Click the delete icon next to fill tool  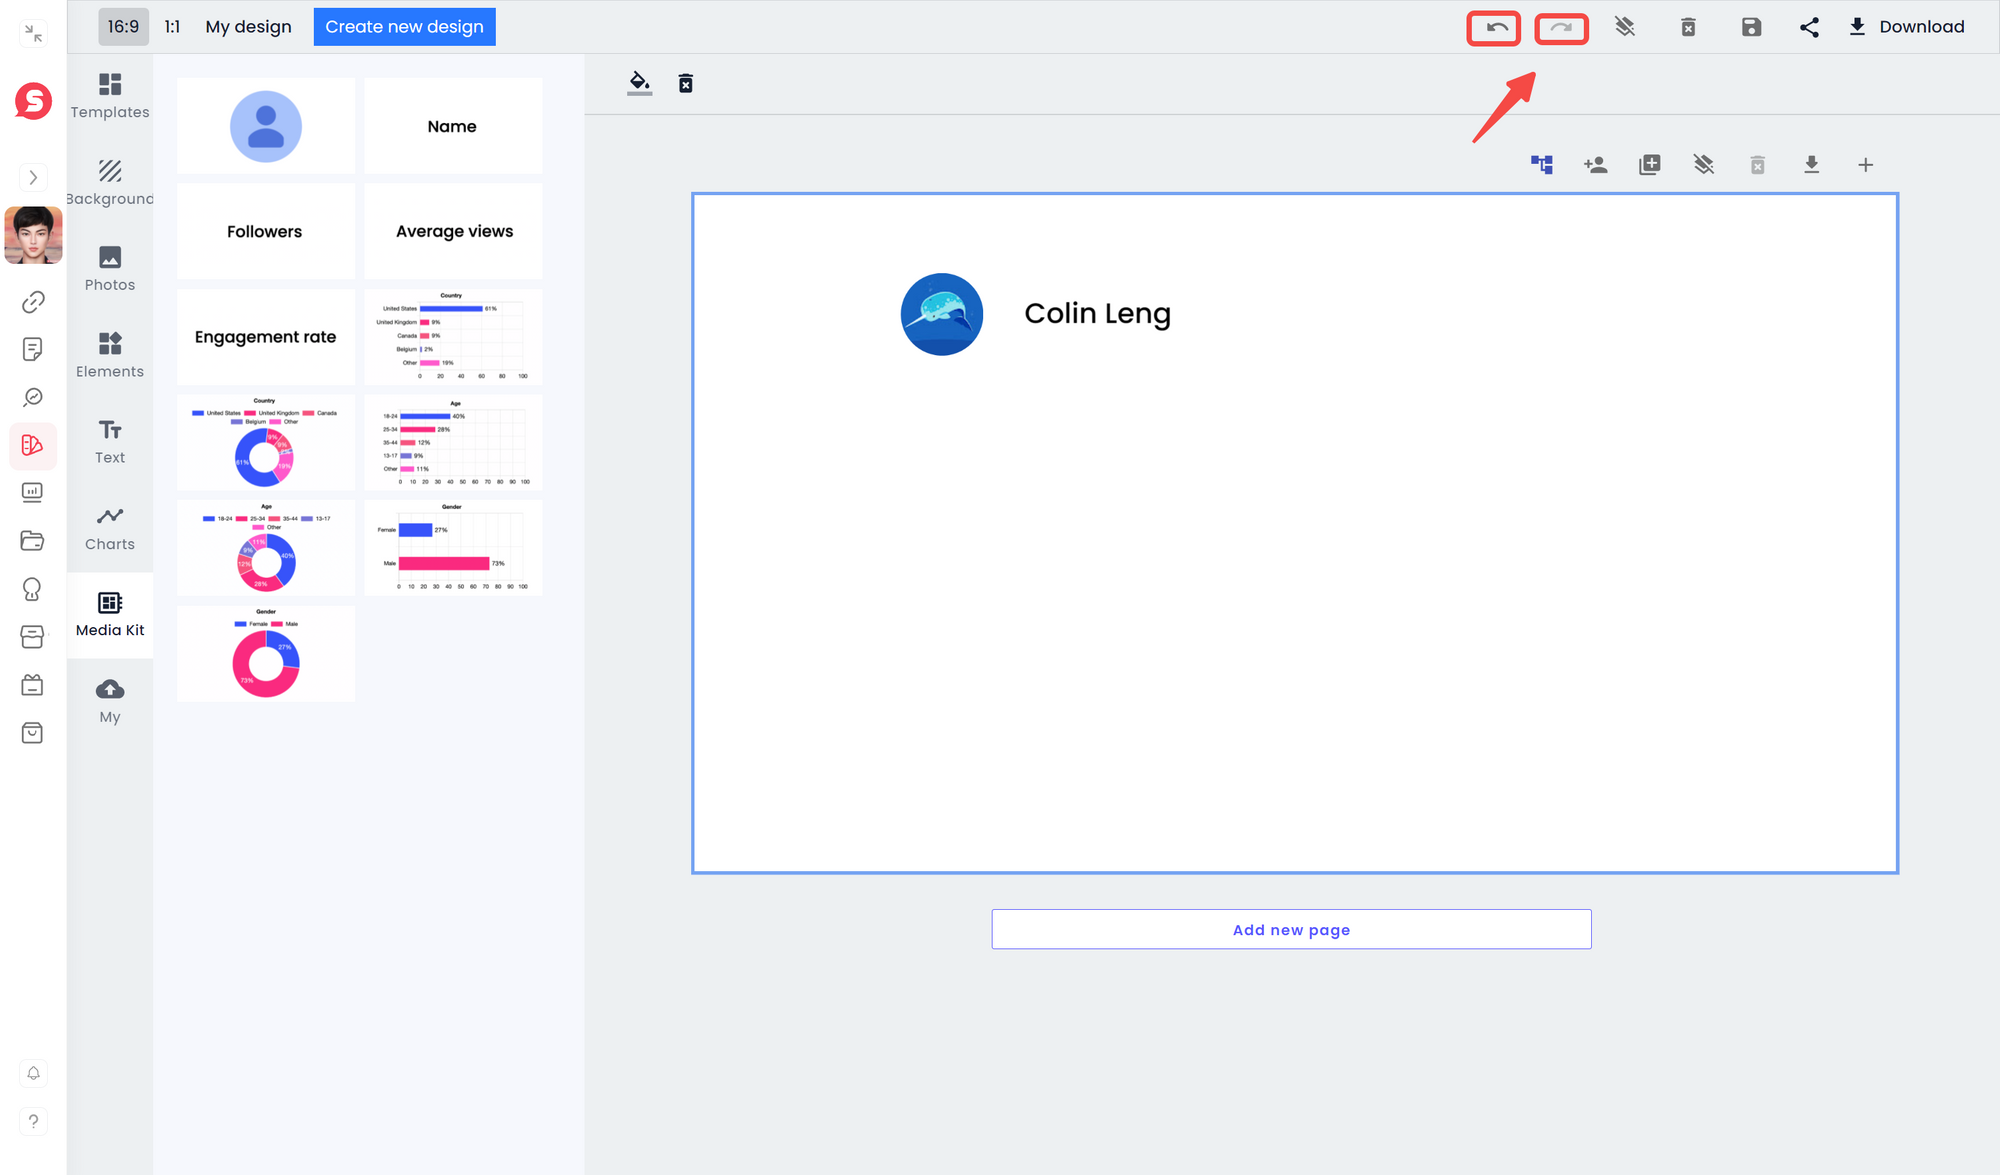(x=686, y=83)
